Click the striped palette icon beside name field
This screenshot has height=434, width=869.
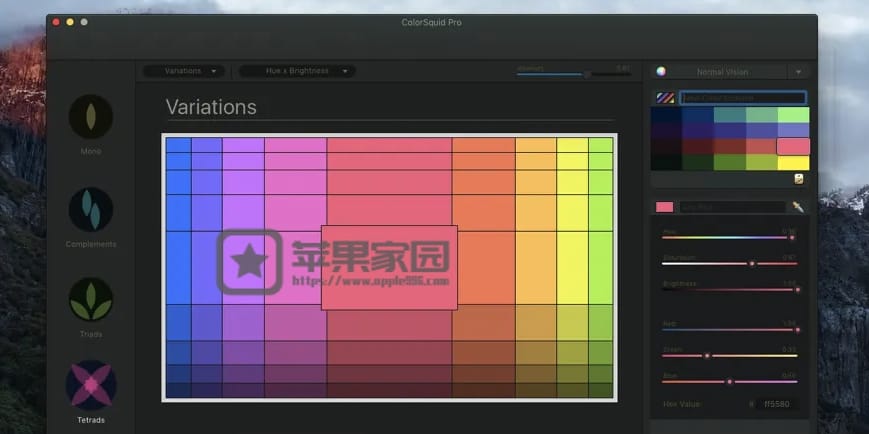click(665, 98)
